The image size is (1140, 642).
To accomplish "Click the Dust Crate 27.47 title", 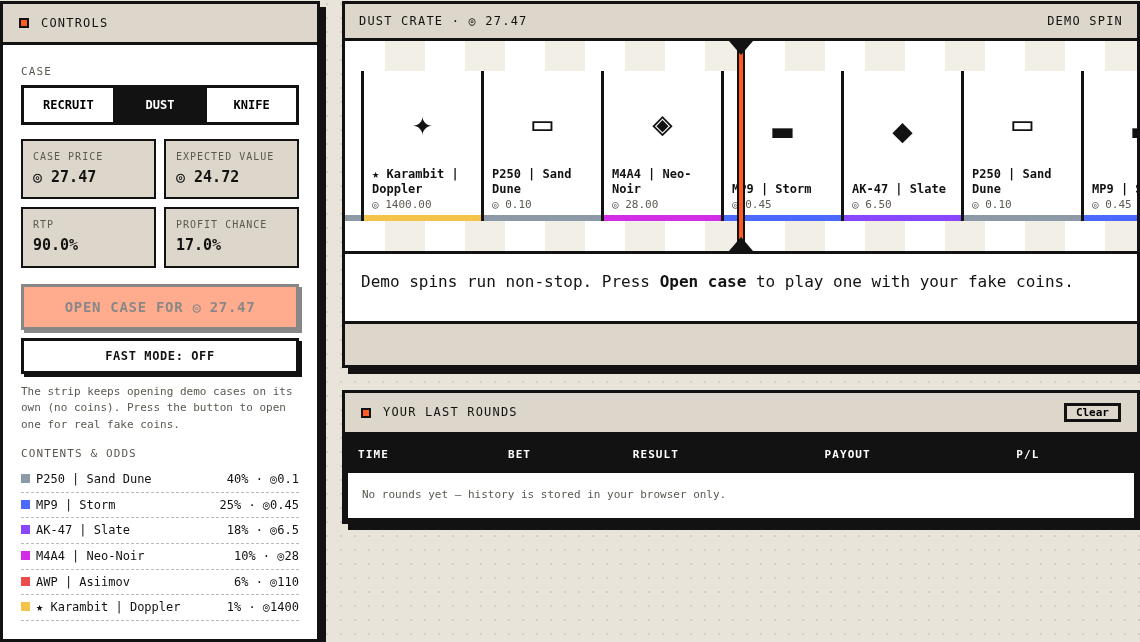I will coord(442,21).
